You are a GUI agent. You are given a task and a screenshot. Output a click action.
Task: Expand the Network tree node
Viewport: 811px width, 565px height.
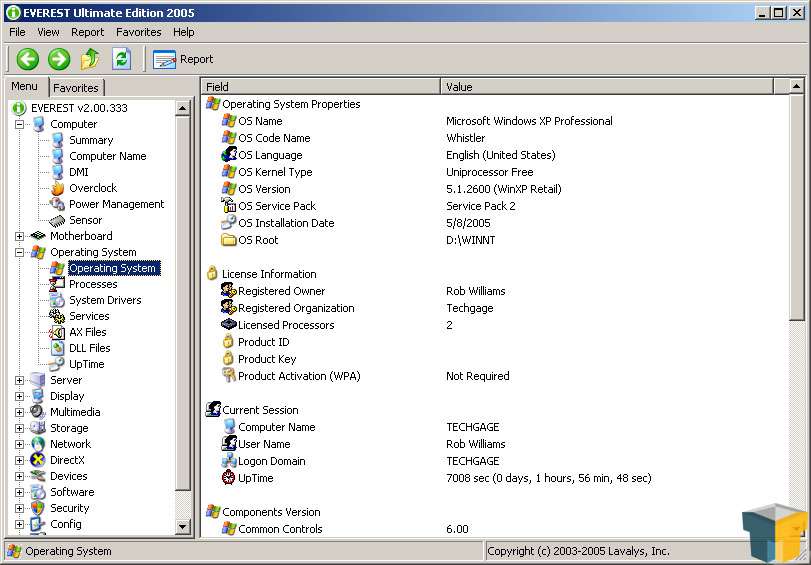point(19,444)
